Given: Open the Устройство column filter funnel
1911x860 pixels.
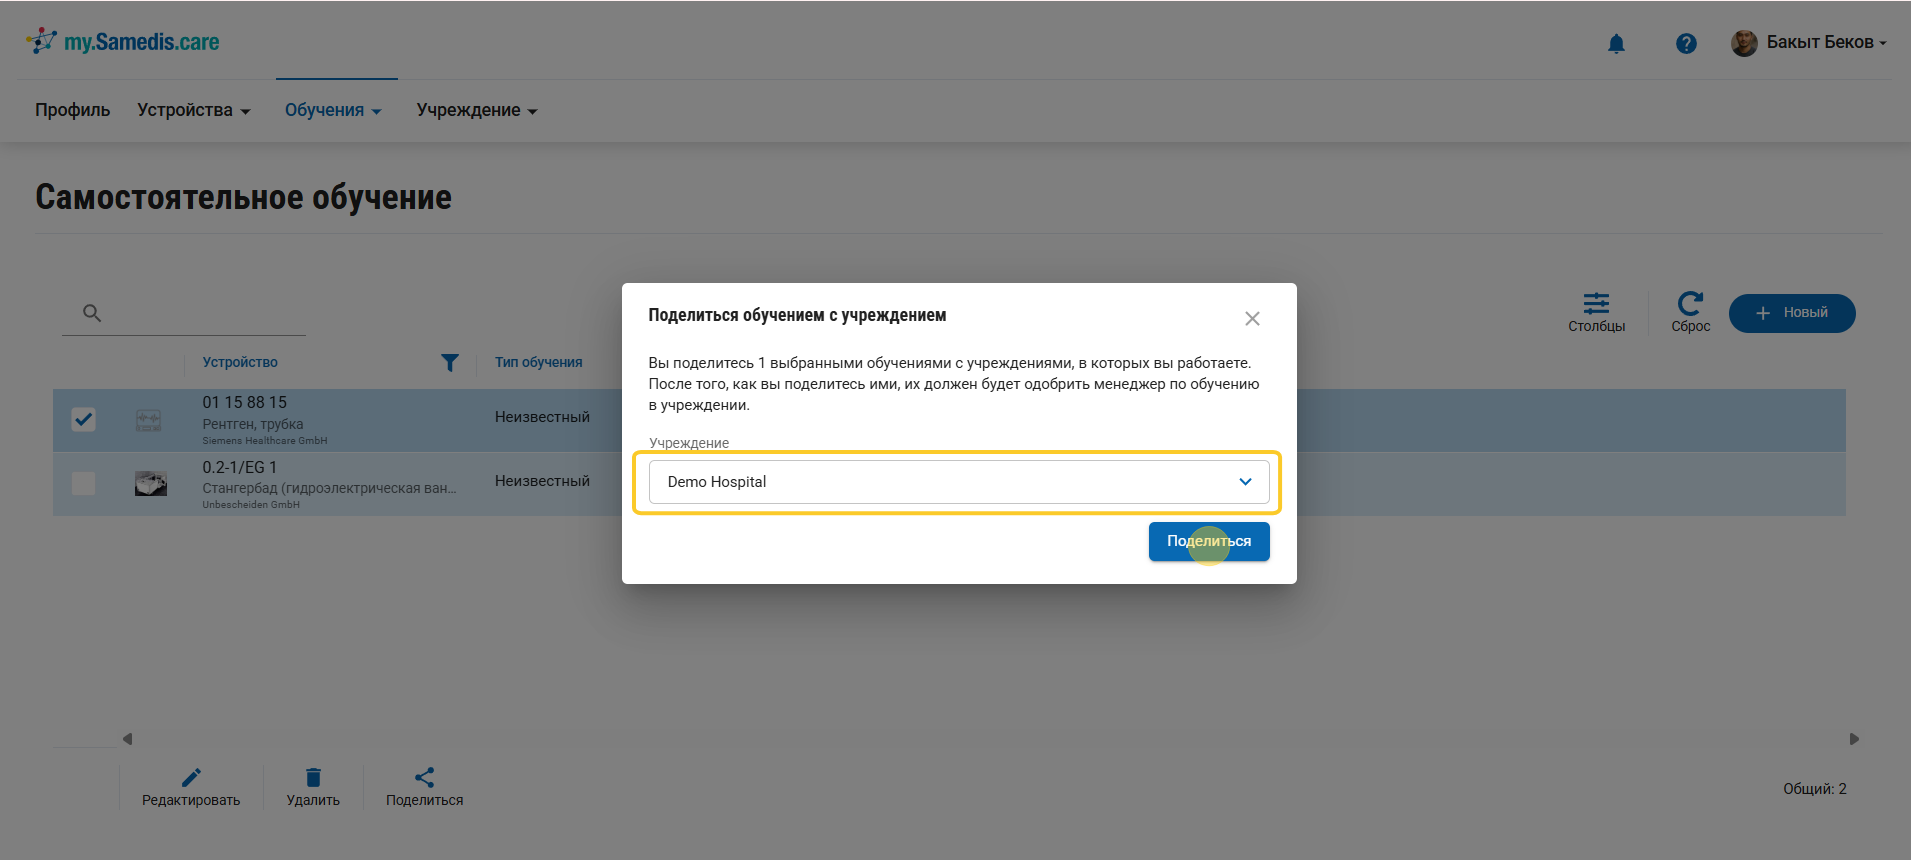Looking at the screenshot, I should click(450, 363).
